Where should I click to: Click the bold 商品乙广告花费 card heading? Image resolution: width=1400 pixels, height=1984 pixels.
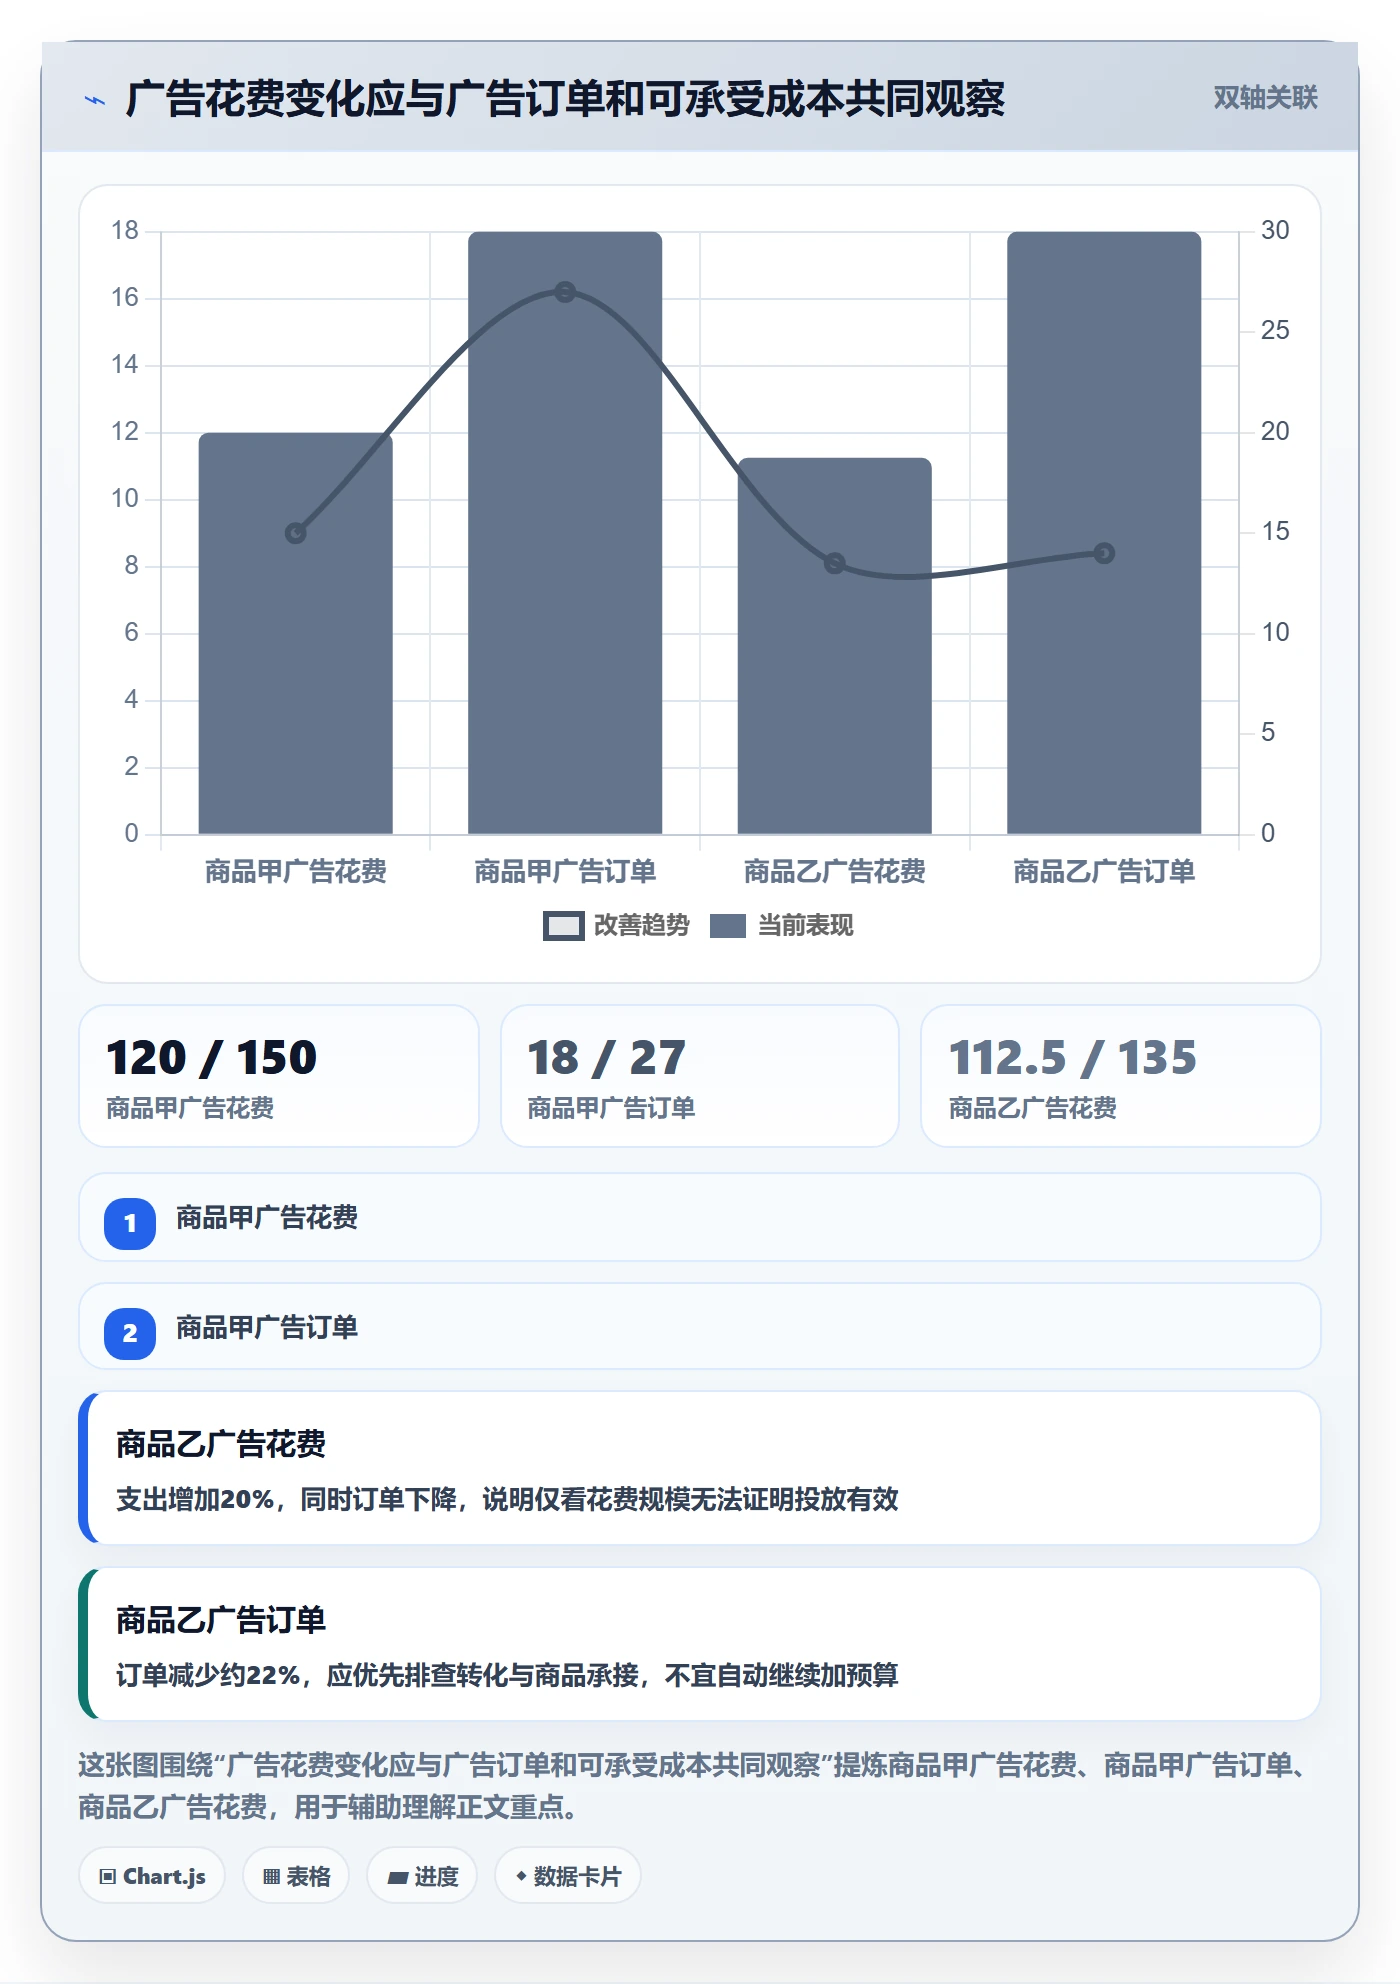[x=221, y=1444]
